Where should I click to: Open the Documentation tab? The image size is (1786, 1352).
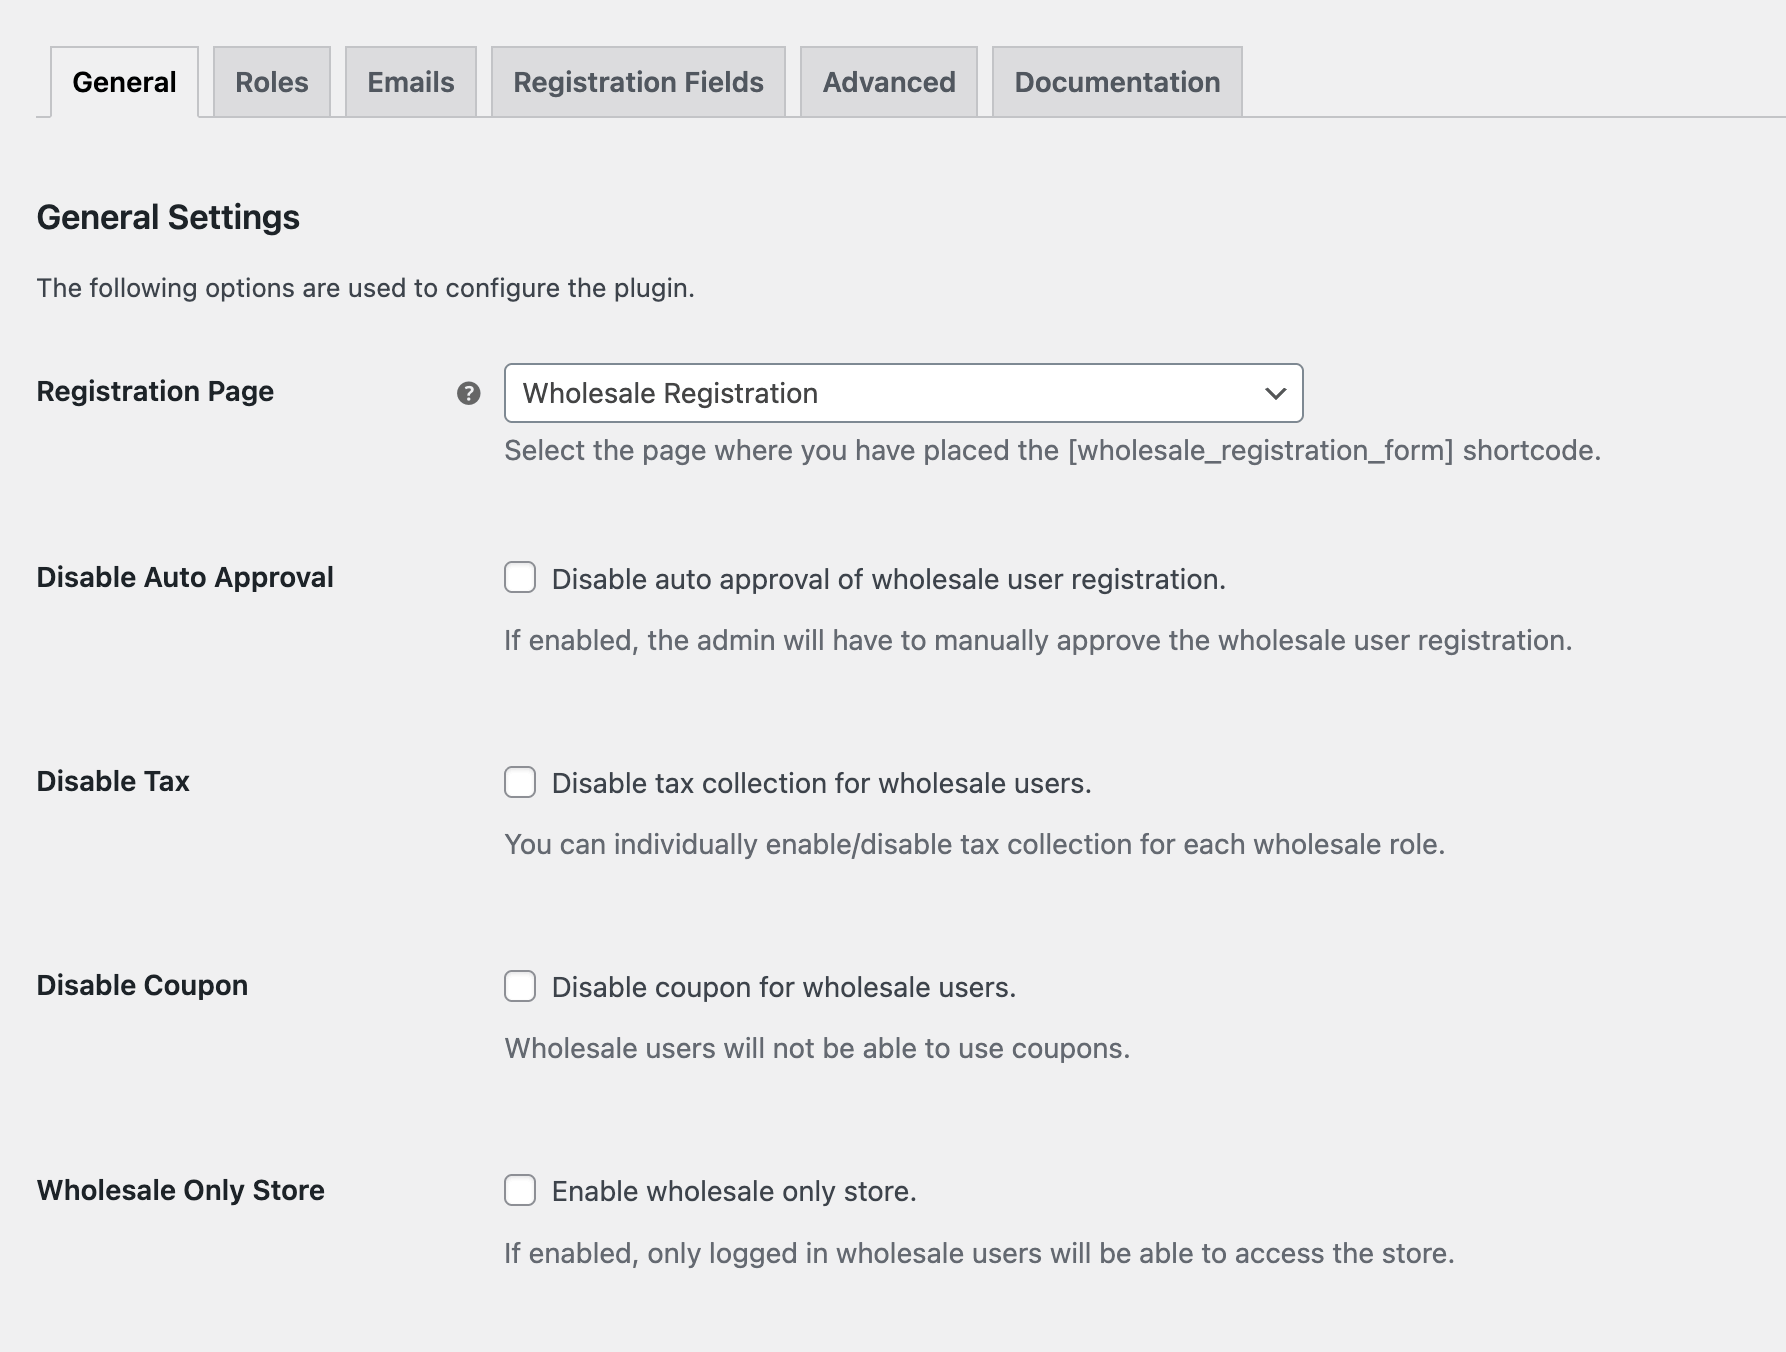(1117, 82)
